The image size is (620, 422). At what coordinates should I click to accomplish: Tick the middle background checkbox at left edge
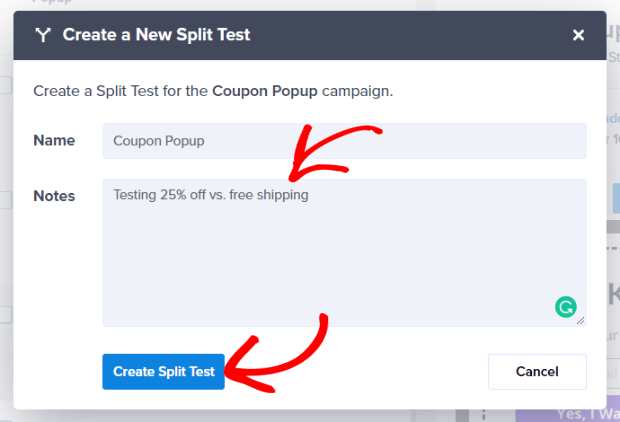[x=6, y=200]
